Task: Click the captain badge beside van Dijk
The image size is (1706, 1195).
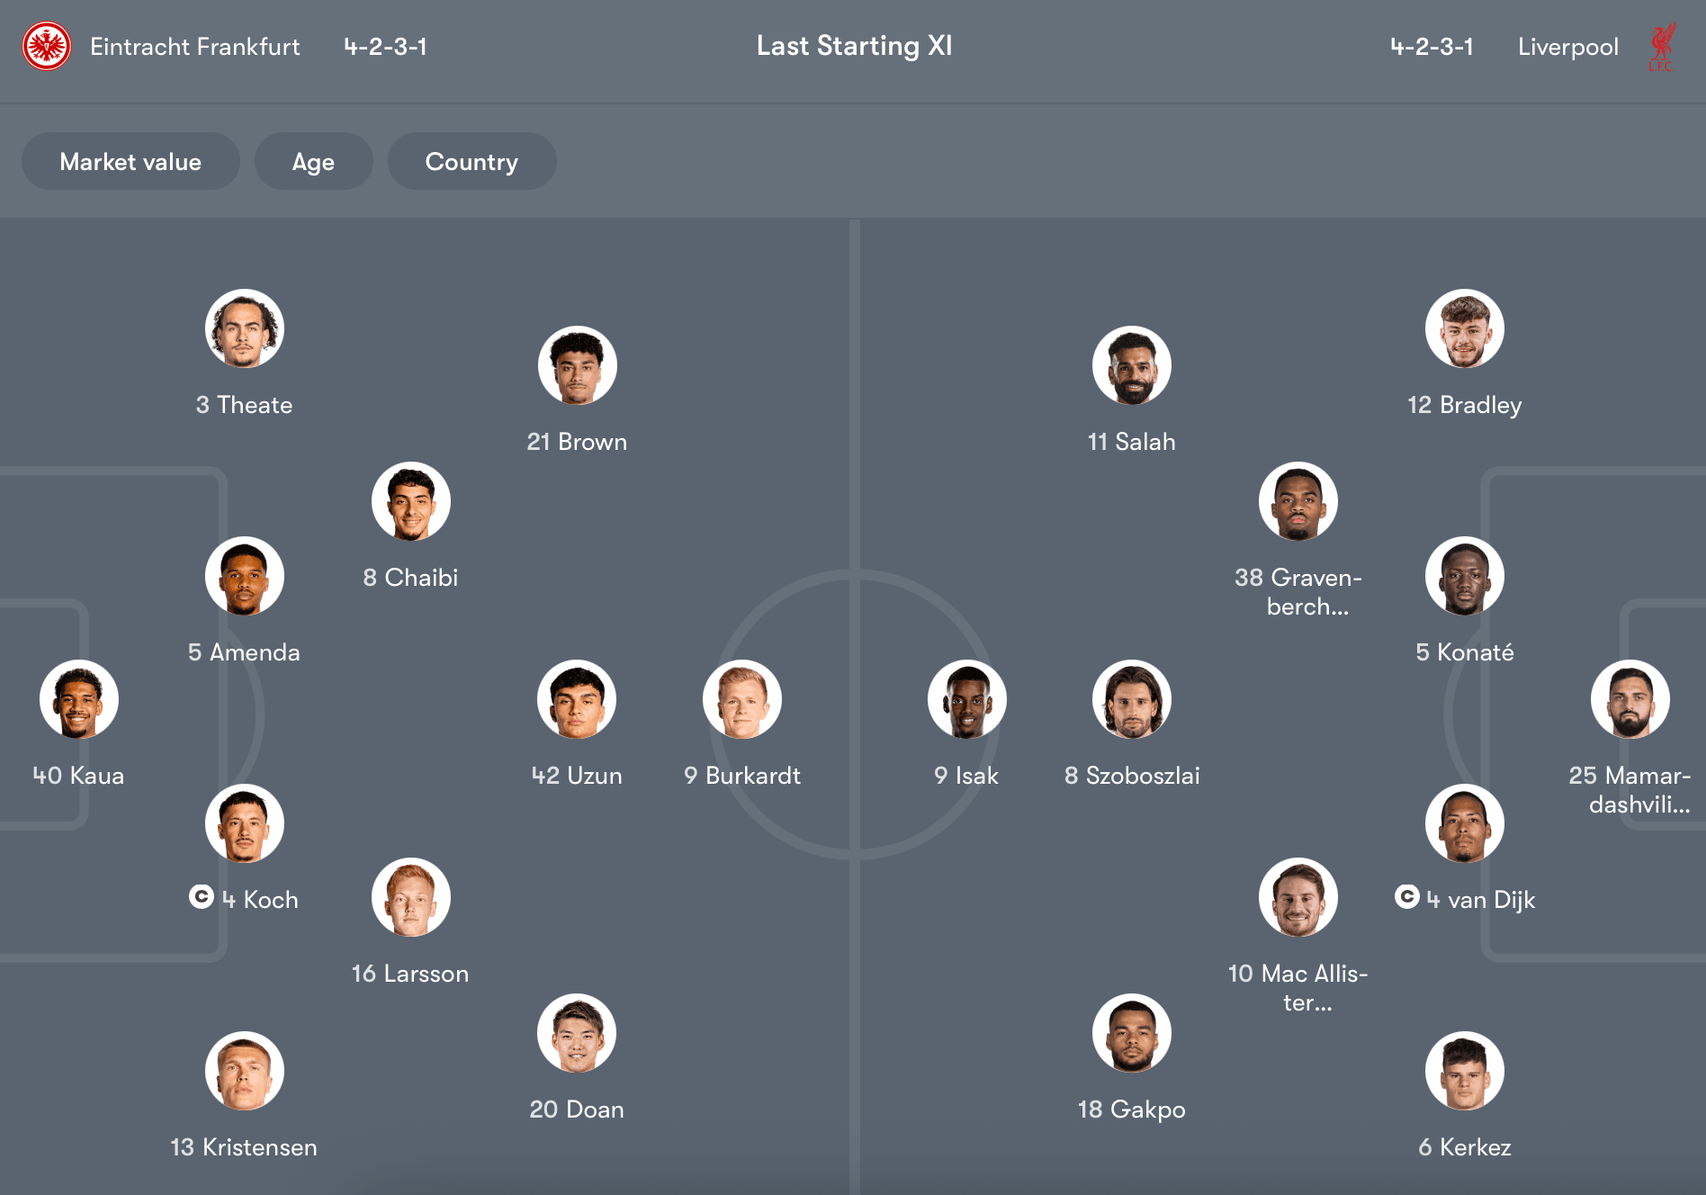Action: [1407, 897]
